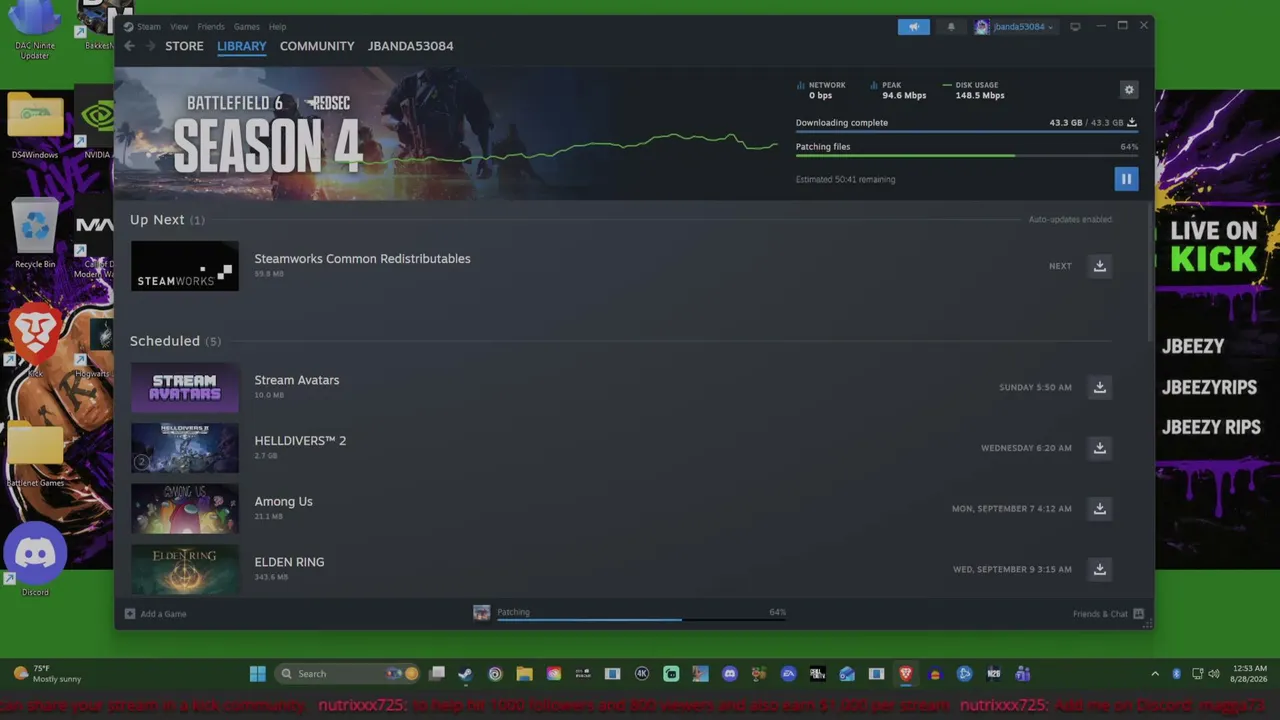The height and width of the screenshot is (720, 1280).
Task: Click the Stream Avatars title
Action: pyautogui.click(x=297, y=380)
